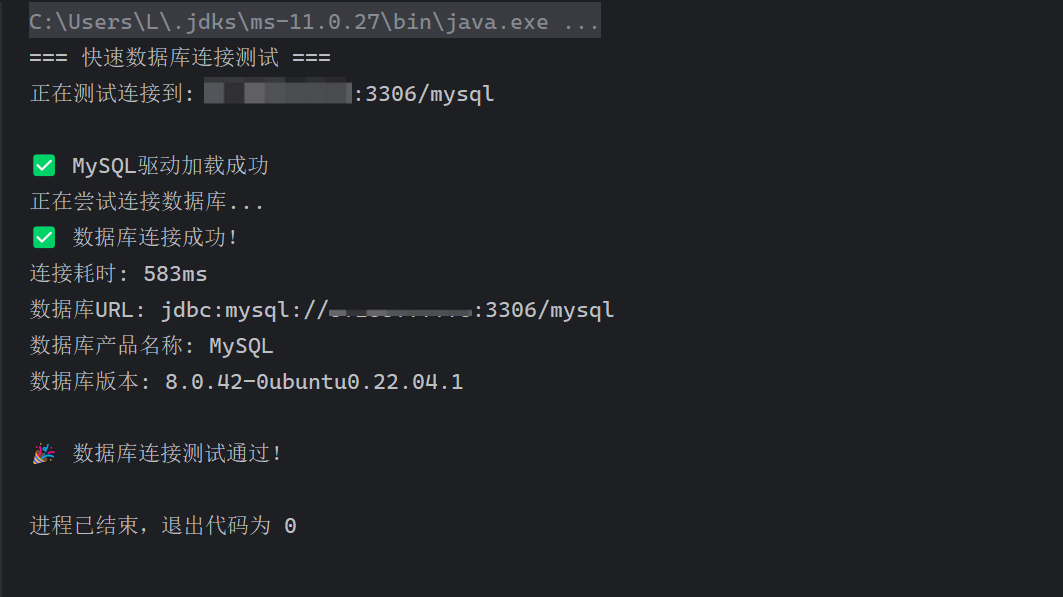
Task: Click the 数据库连接测试通过! message
Action: click(x=178, y=454)
